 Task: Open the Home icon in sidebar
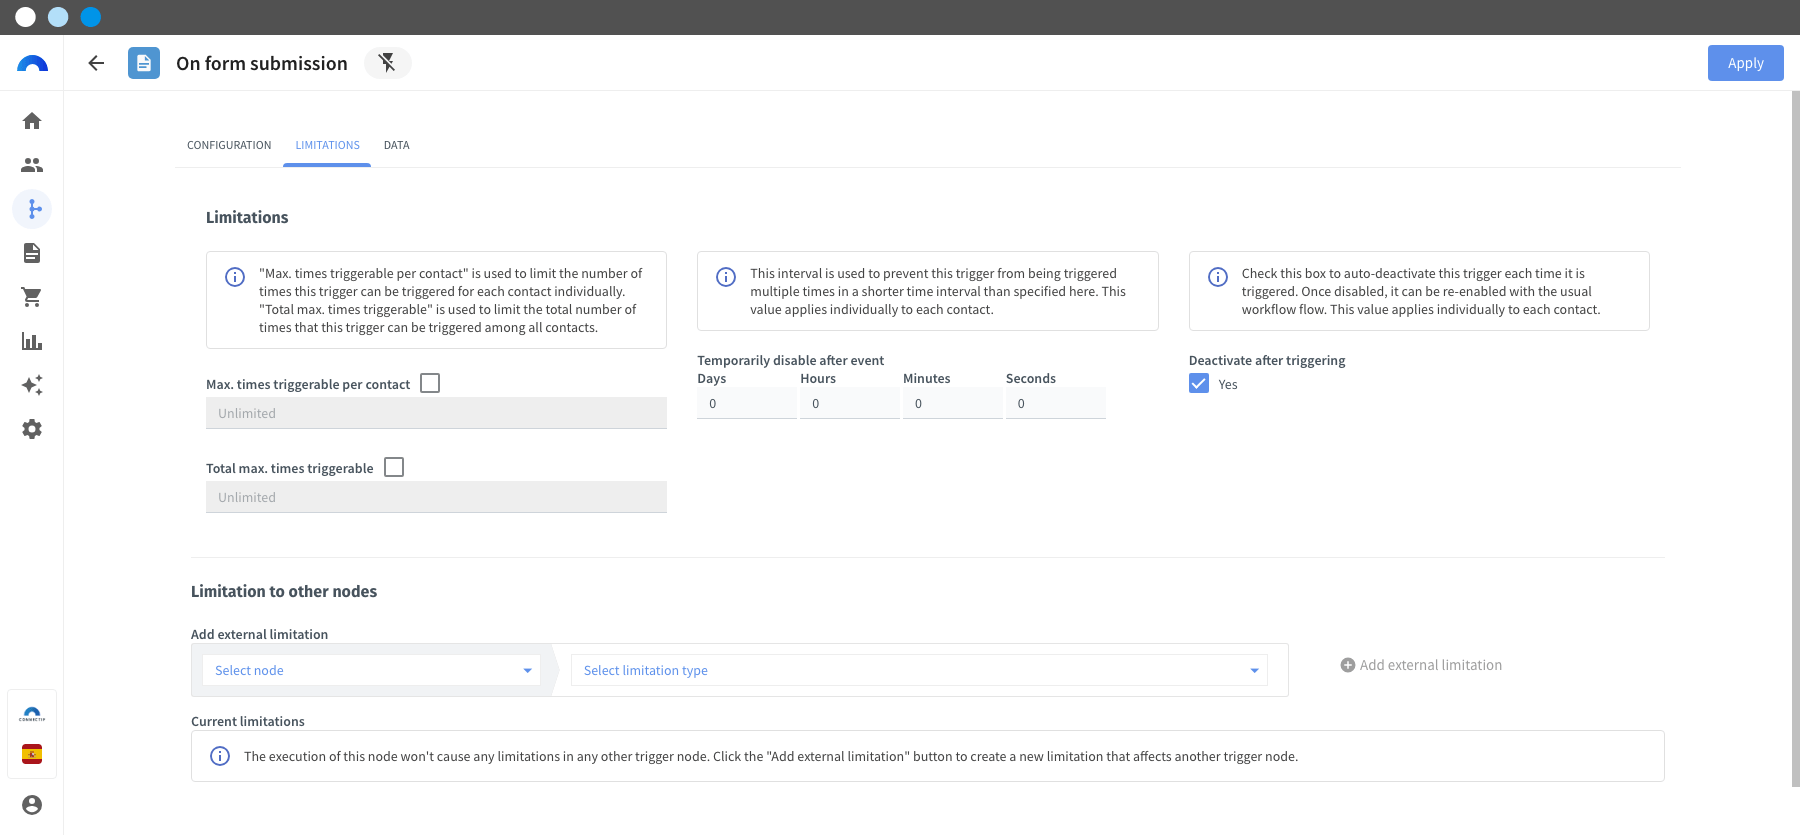(x=32, y=121)
